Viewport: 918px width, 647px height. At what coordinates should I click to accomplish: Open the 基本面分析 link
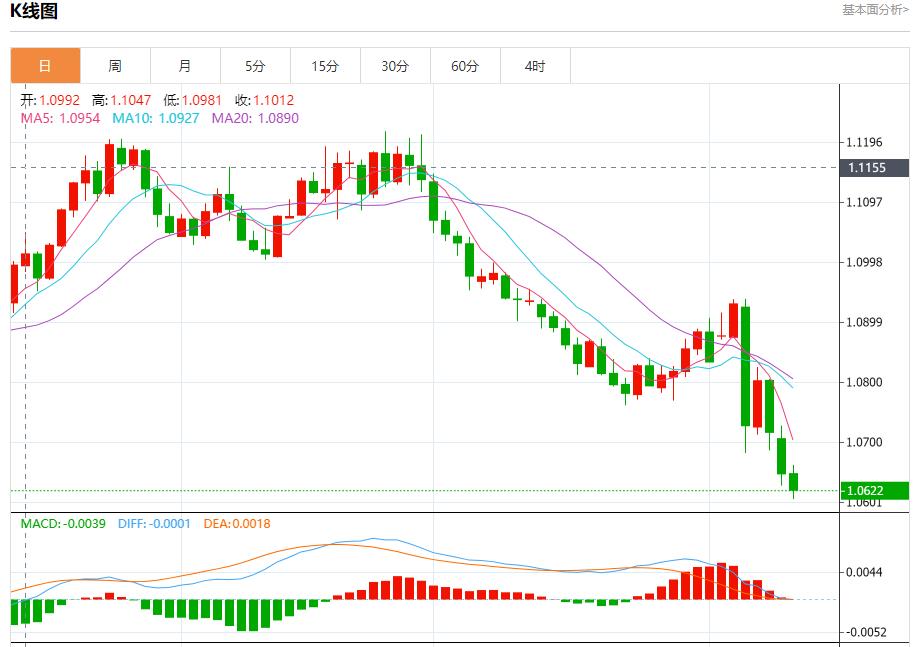point(875,10)
